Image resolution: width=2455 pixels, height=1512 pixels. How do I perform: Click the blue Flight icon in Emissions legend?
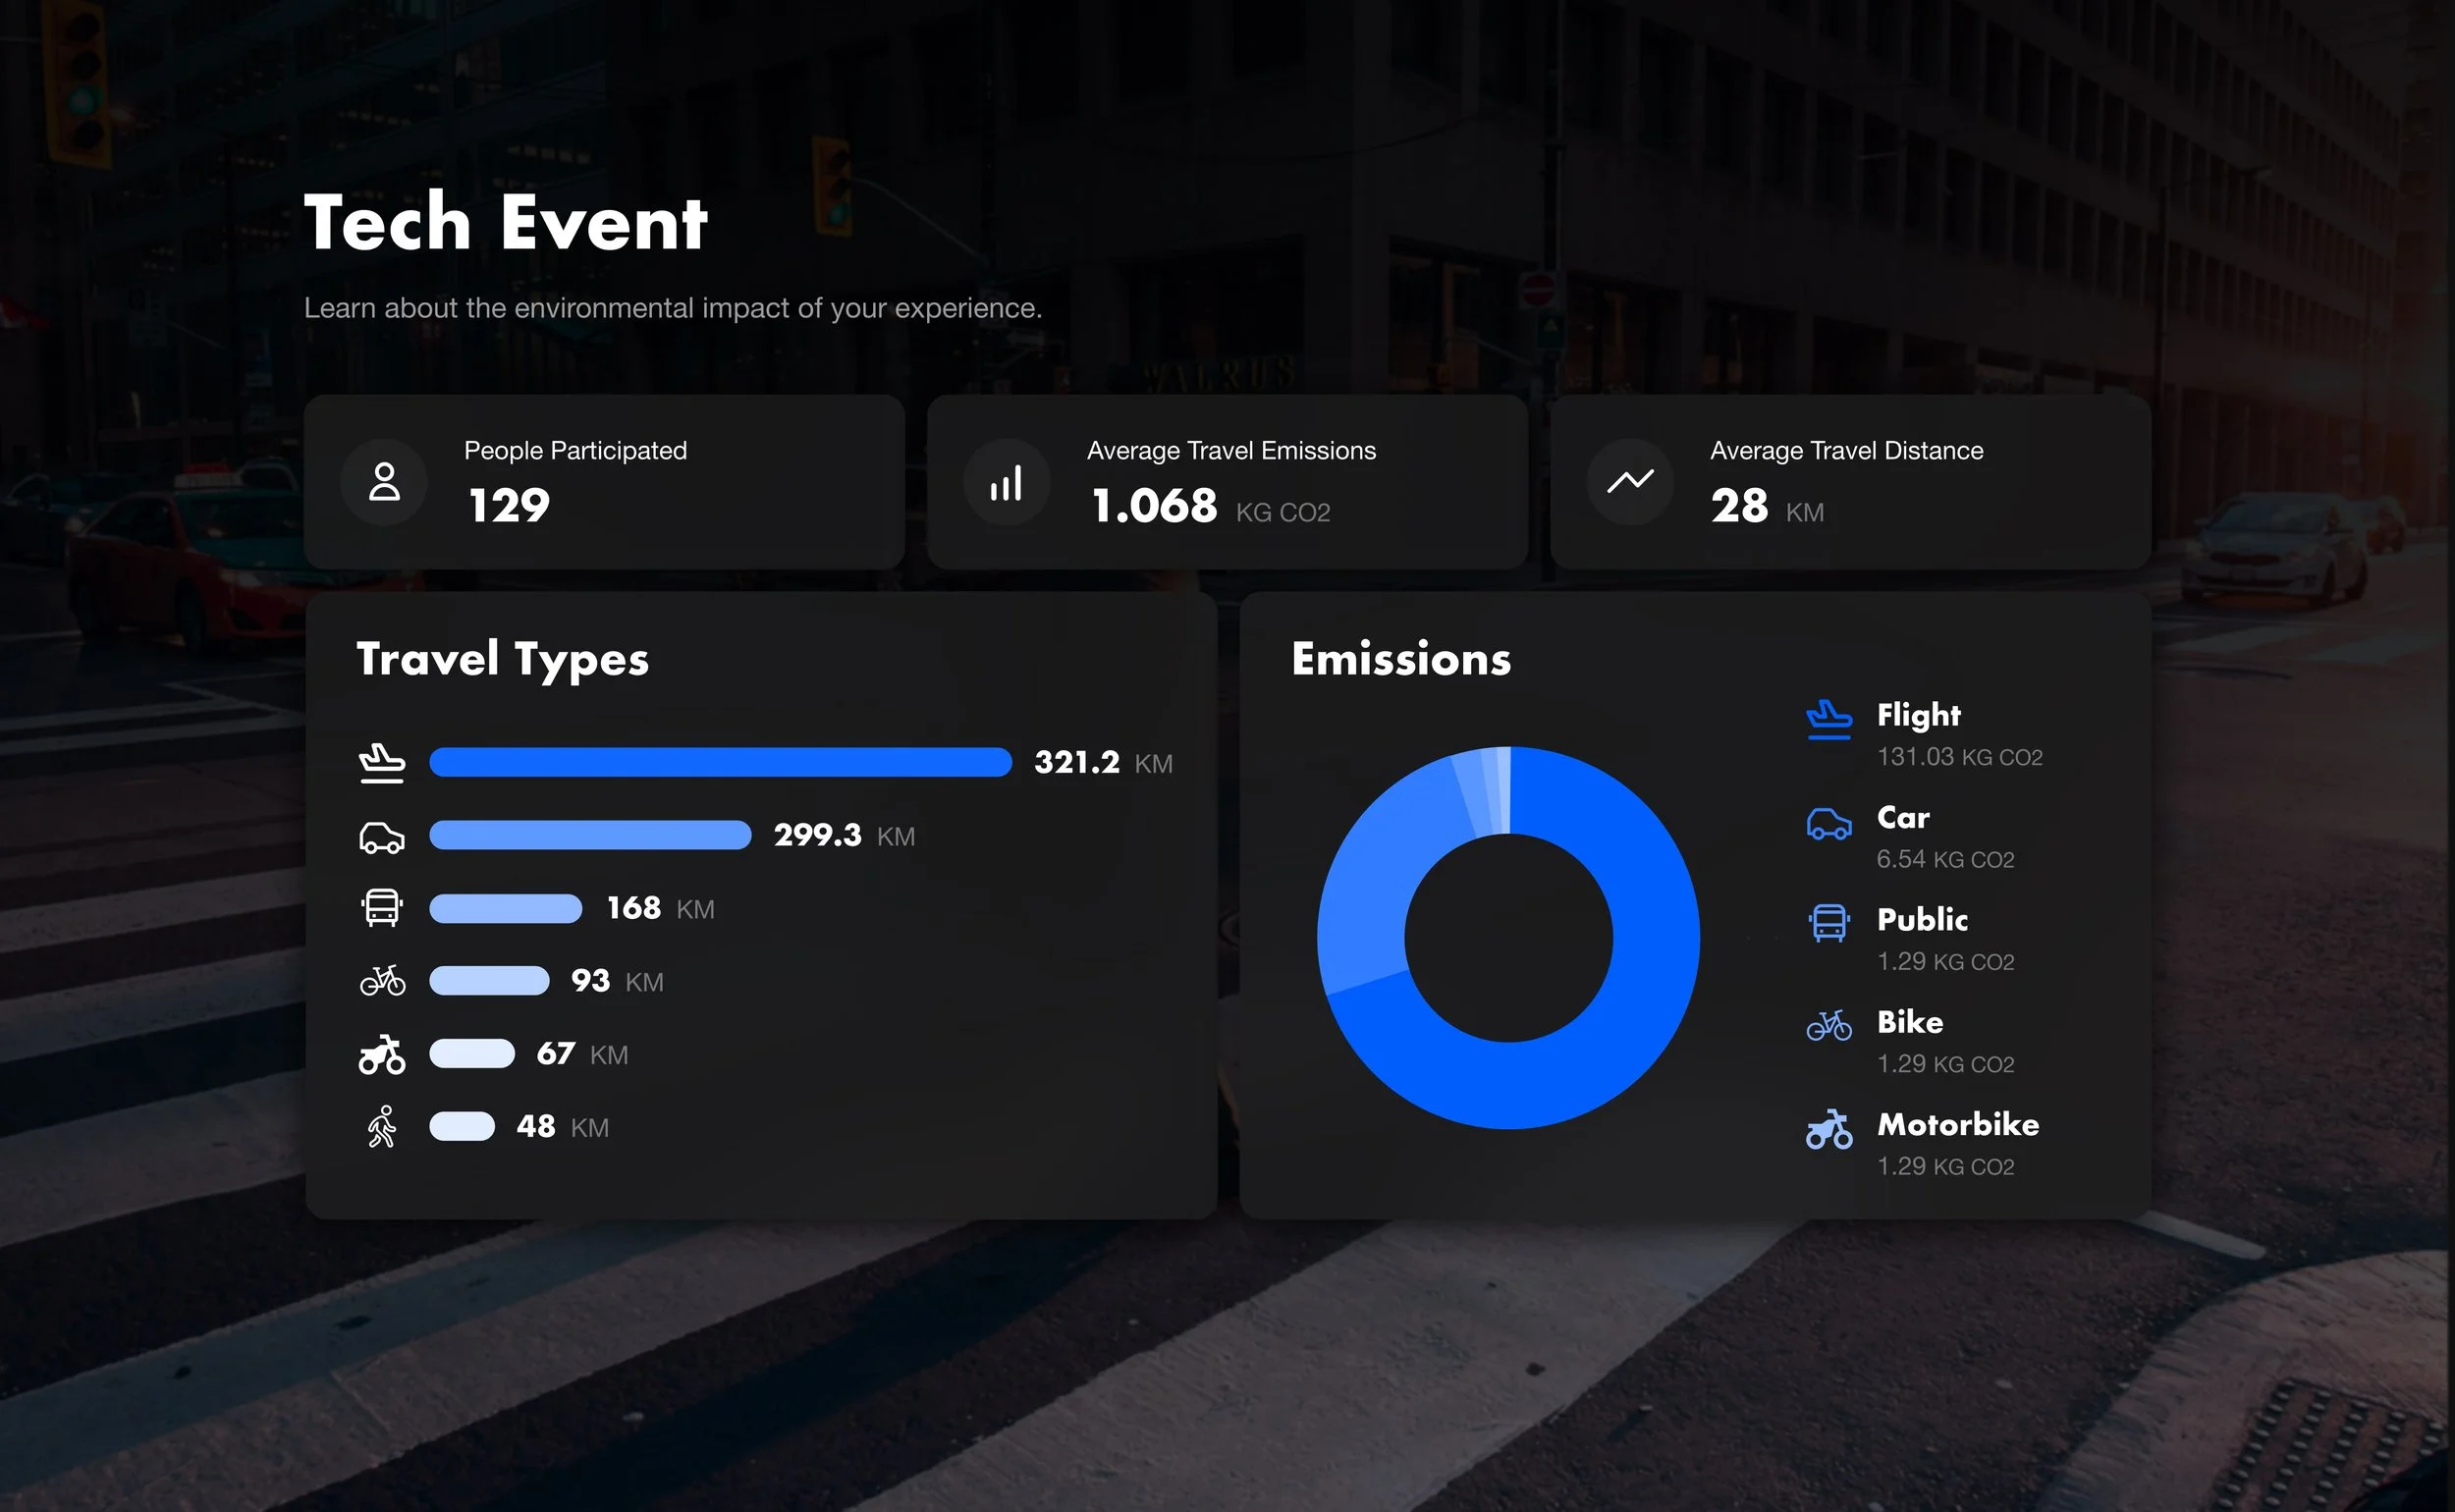(1829, 719)
